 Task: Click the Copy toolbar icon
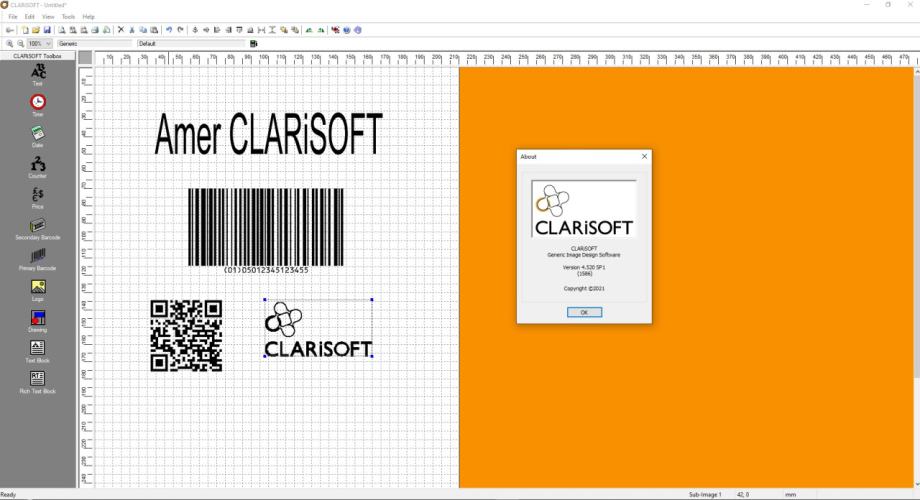pos(143,30)
